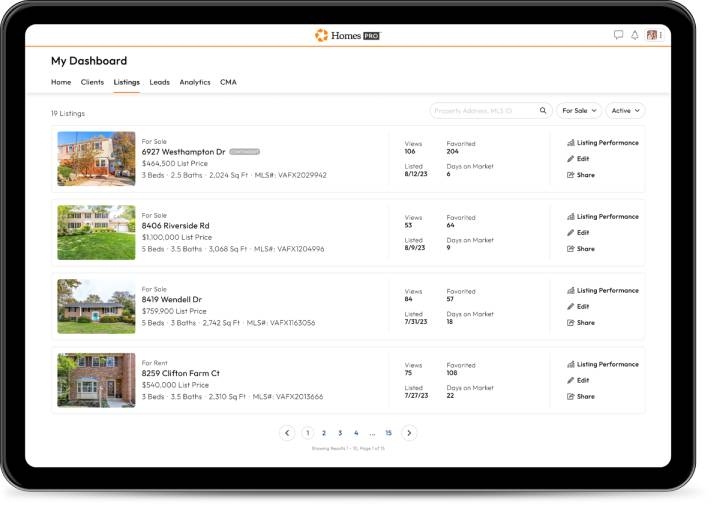Click the Share icon for 6927 Westhampton Dr
Image resolution: width=720 pixels, height=523 pixels.
click(570, 175)
